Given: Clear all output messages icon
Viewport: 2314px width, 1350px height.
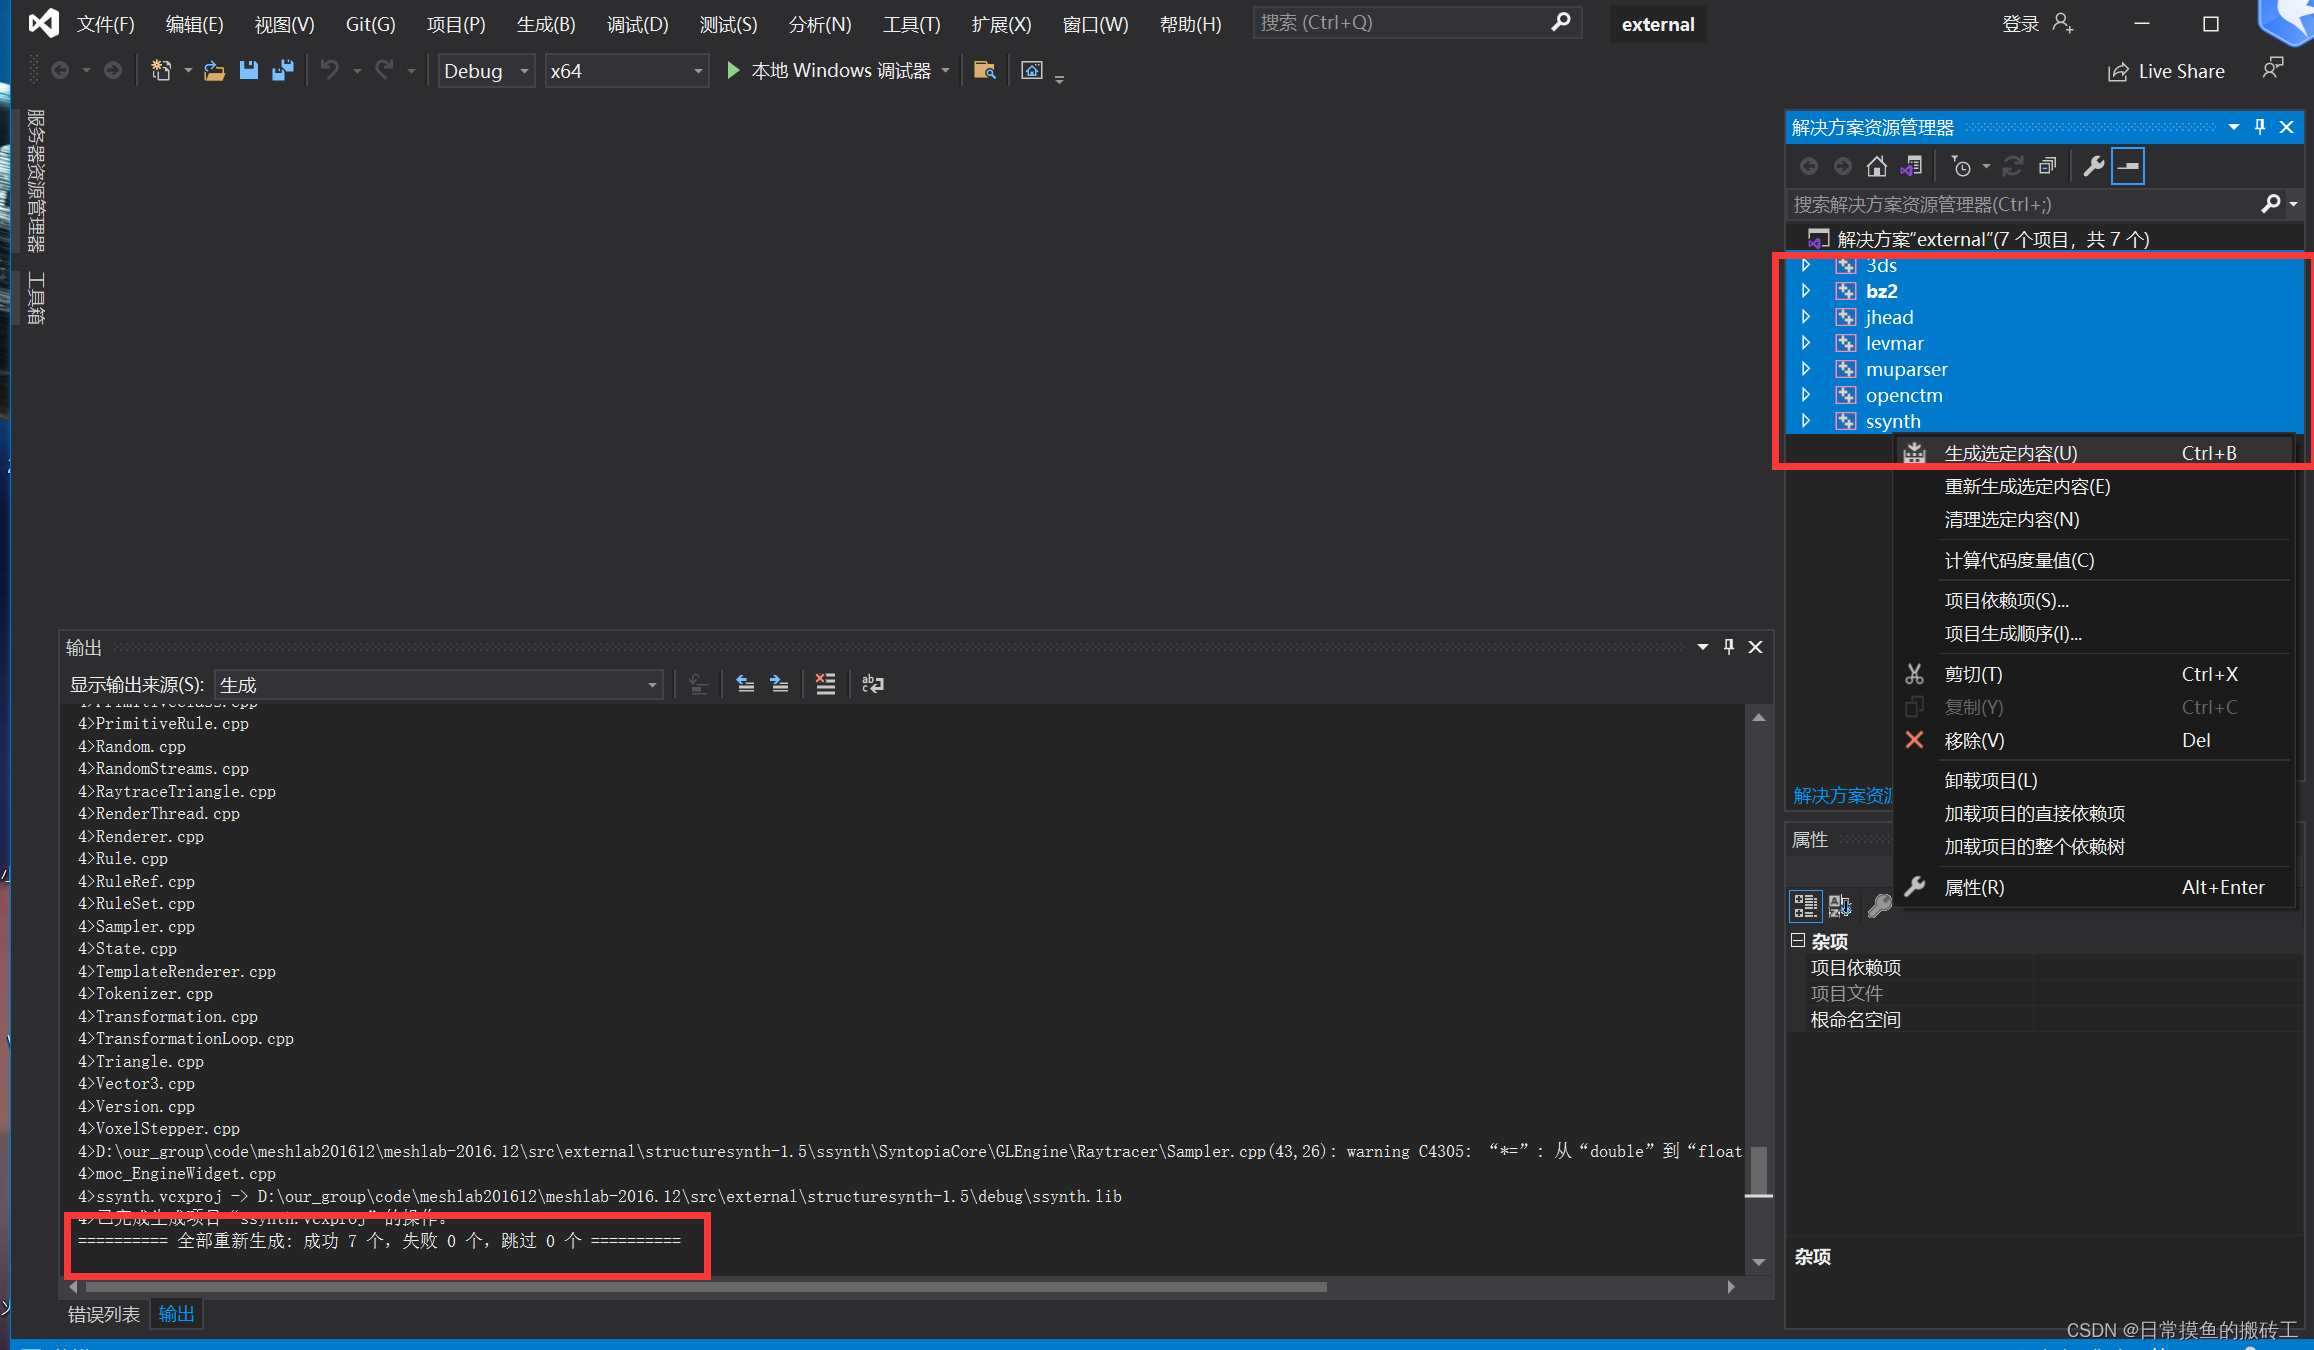Looking at the screenshot, I should tap(825, 684).
